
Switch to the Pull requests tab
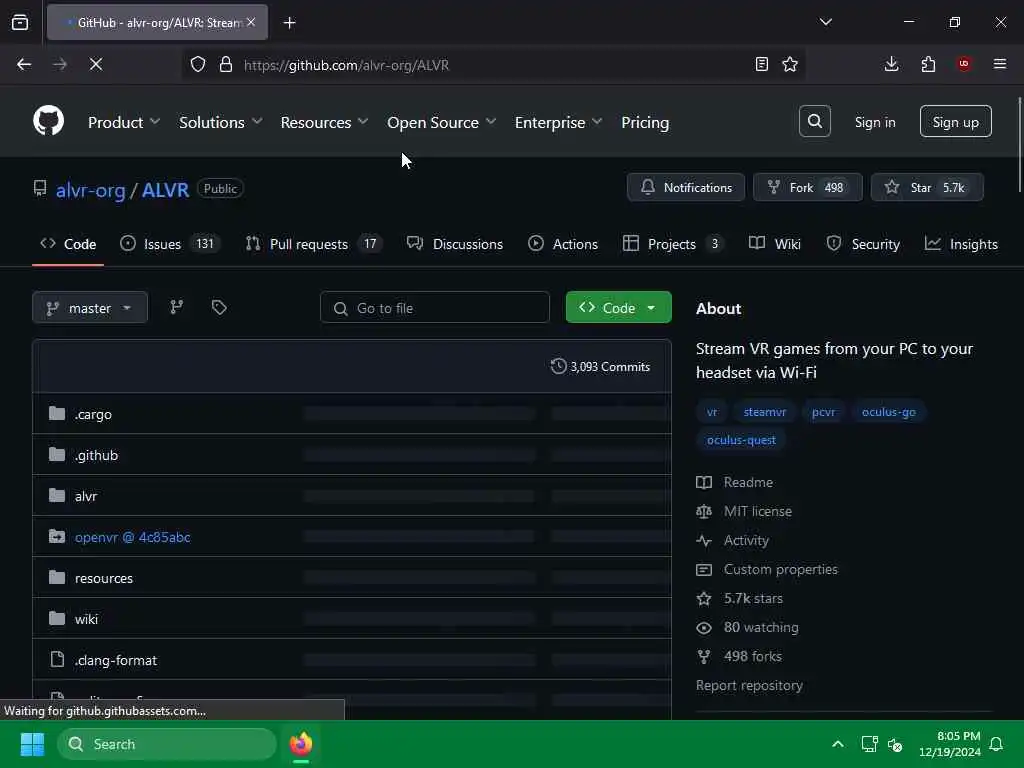(313, 244)
